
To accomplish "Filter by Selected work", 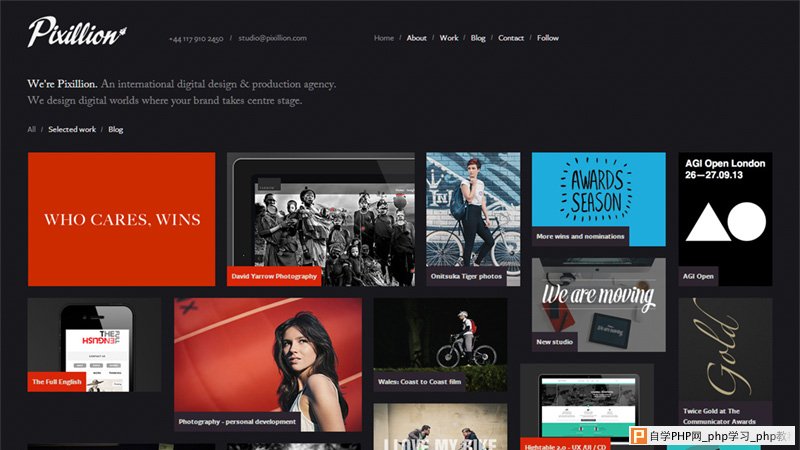I will [72, 130].
